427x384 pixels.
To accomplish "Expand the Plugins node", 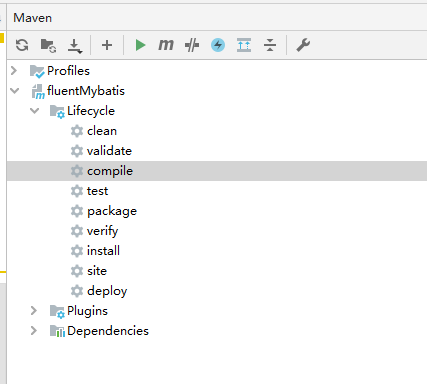I will pos(34,311).
